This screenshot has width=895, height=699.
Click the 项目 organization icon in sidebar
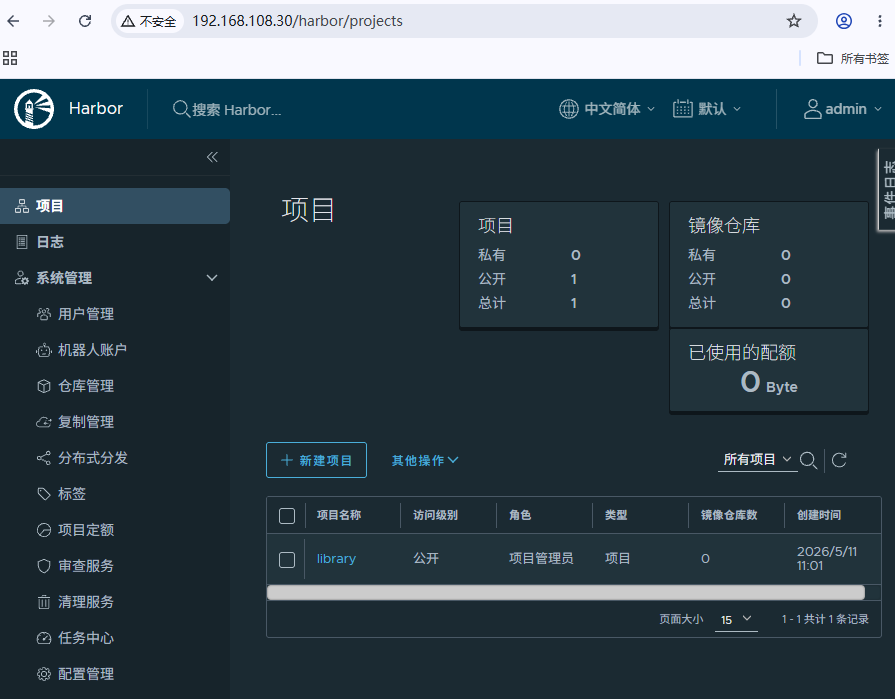tap(22, 206)
